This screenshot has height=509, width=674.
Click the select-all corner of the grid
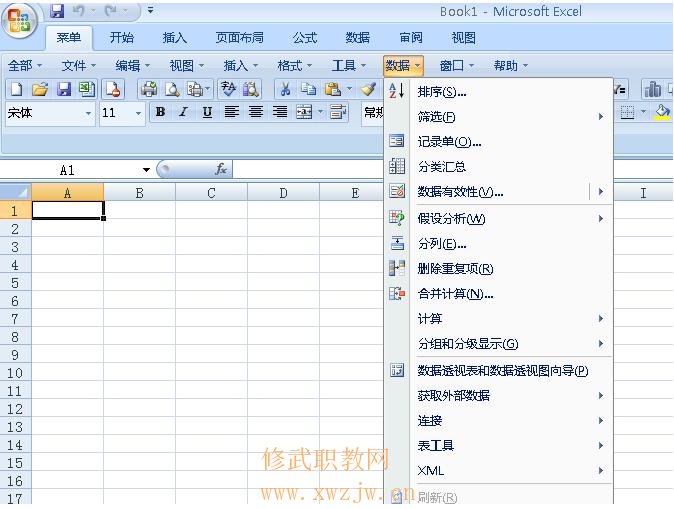tap(15, 192)
